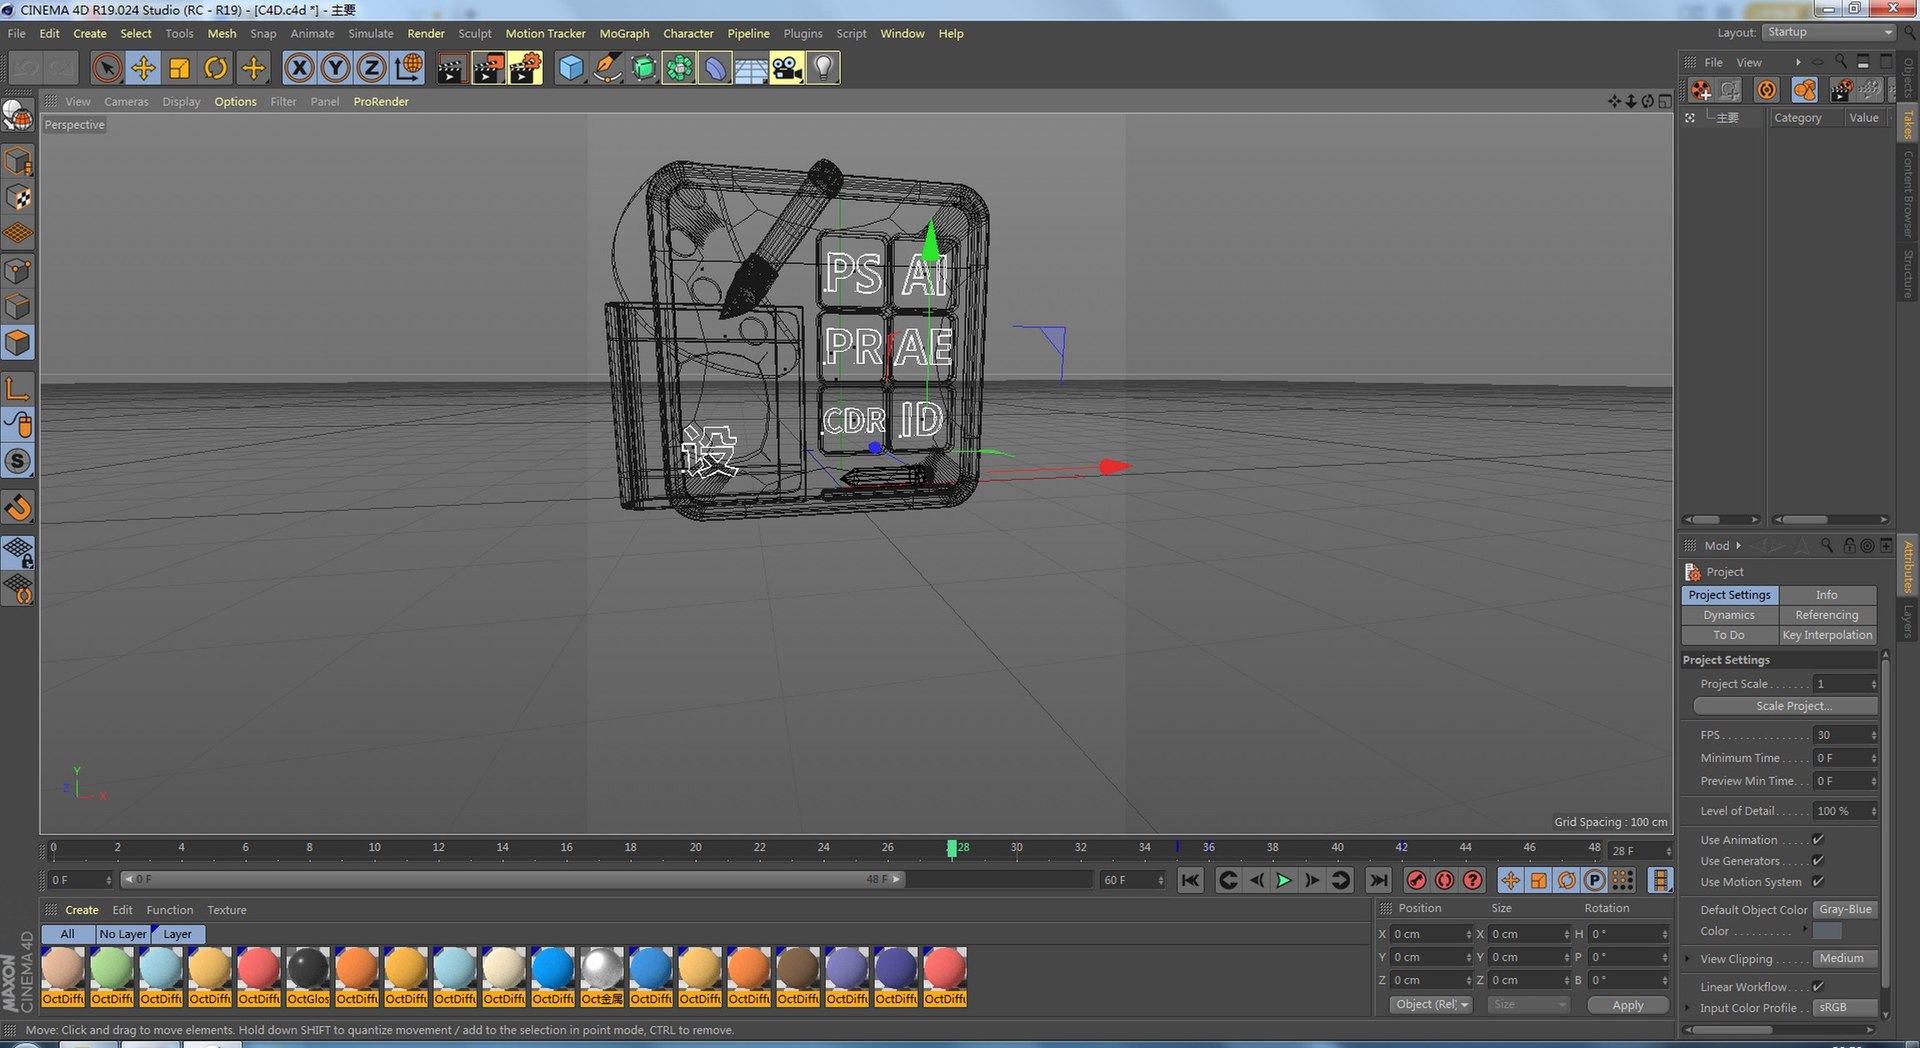Open the MoGraph menu

(x=624, y=33)
